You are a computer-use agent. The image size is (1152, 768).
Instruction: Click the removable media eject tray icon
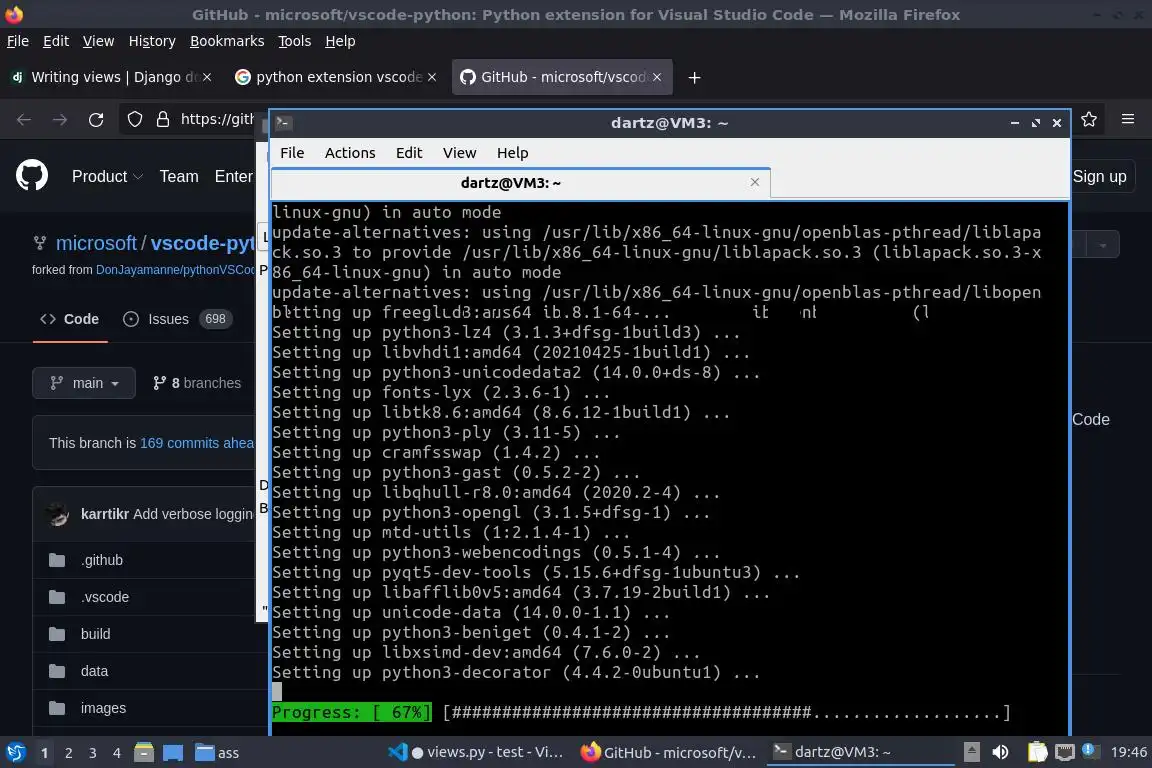[971, 752]
